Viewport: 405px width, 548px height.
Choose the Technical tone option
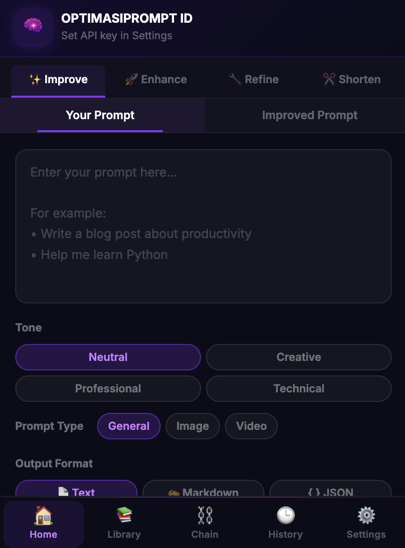(299, 389)
